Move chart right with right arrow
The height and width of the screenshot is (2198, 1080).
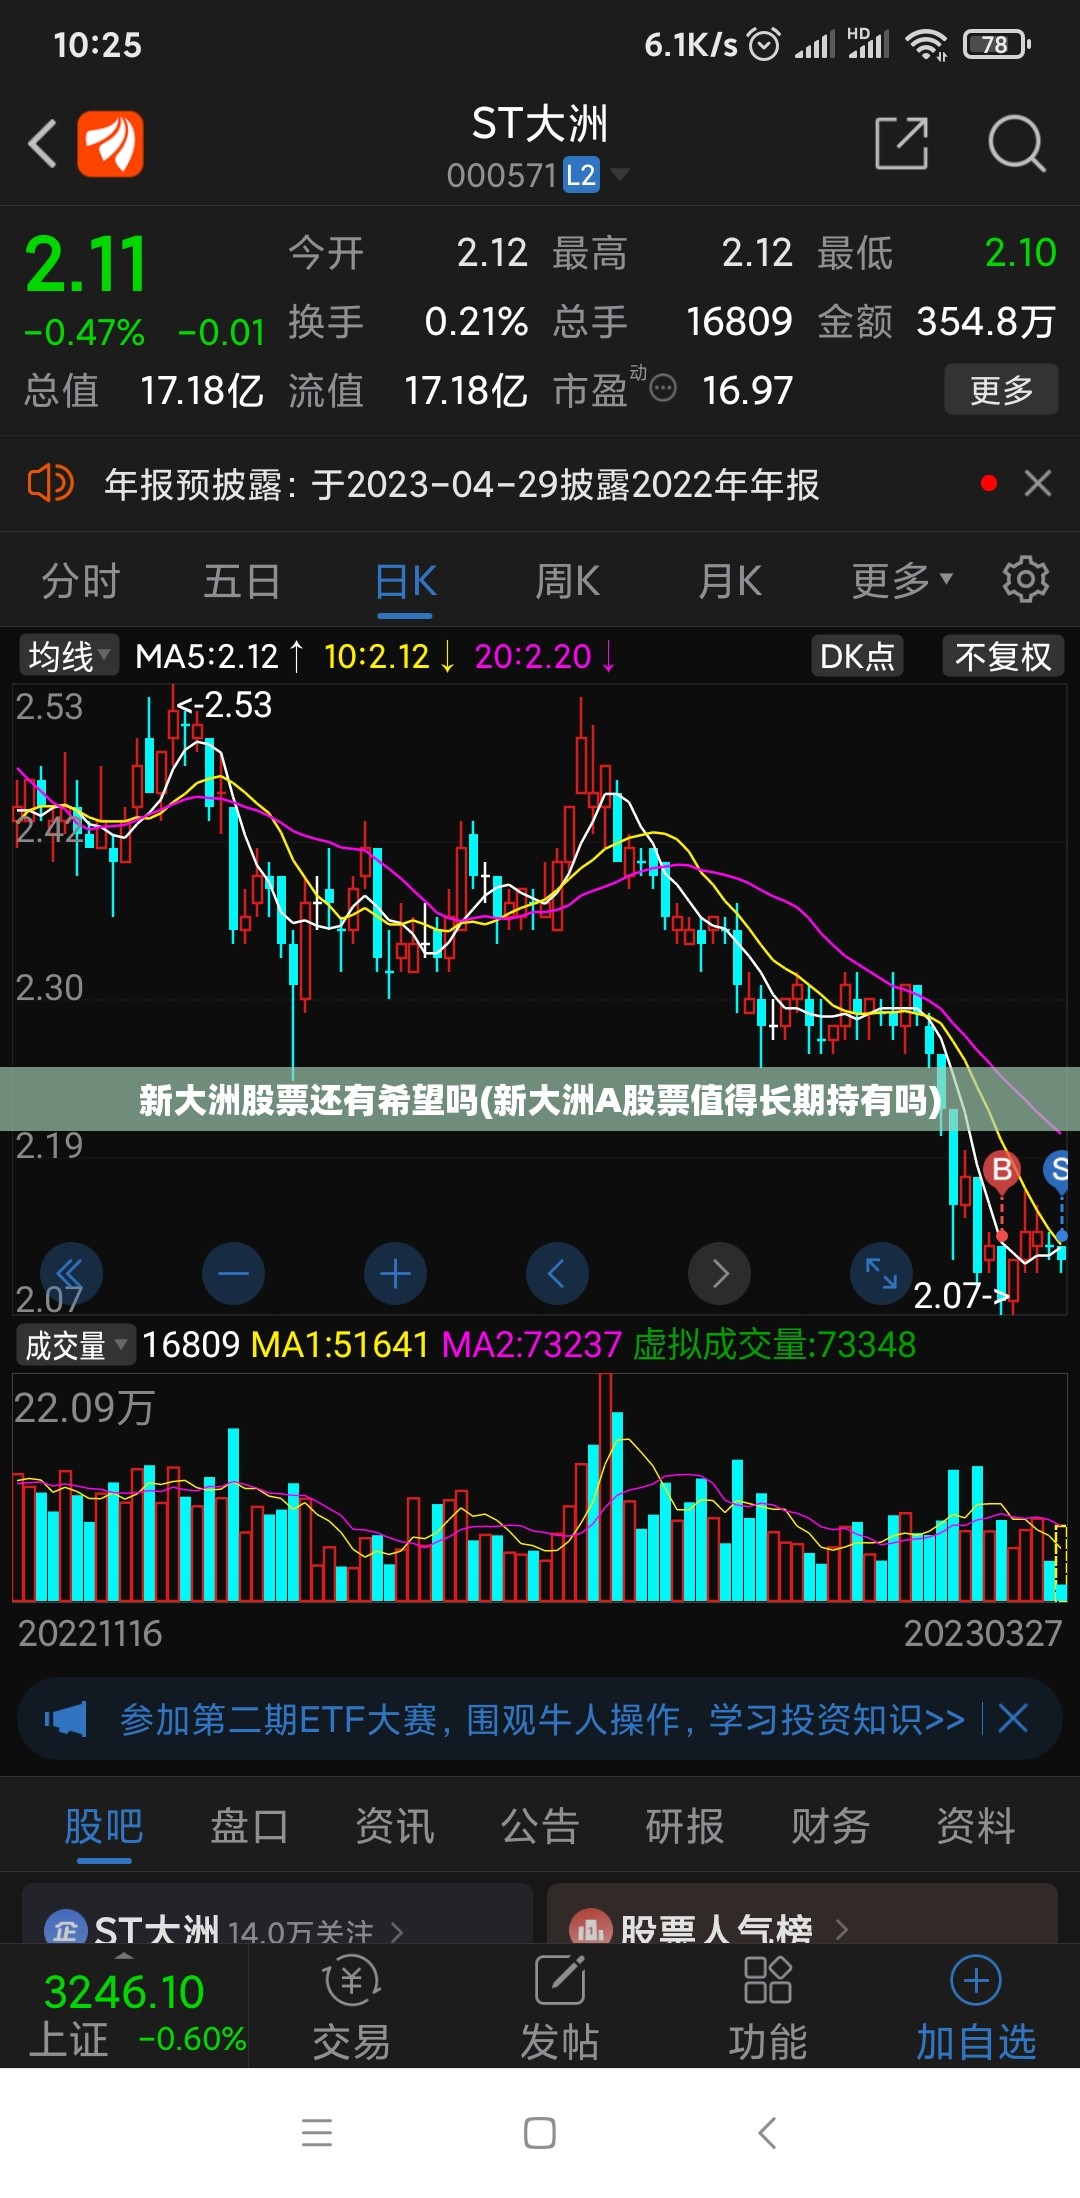click(719, 1273)
